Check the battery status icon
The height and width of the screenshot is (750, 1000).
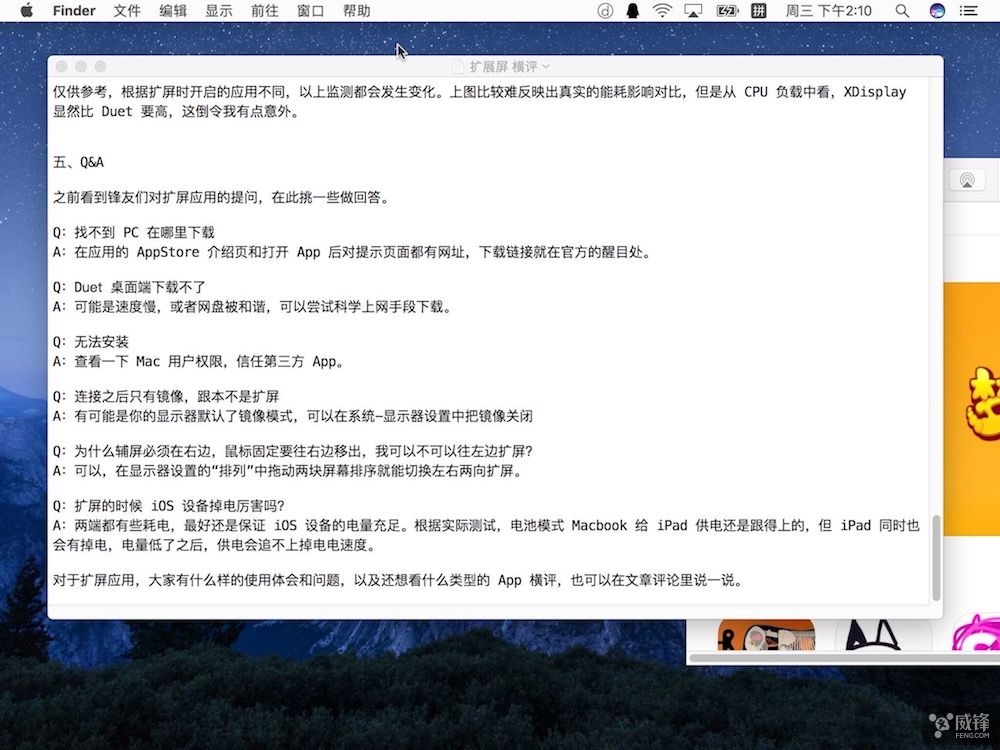(727, 11)
